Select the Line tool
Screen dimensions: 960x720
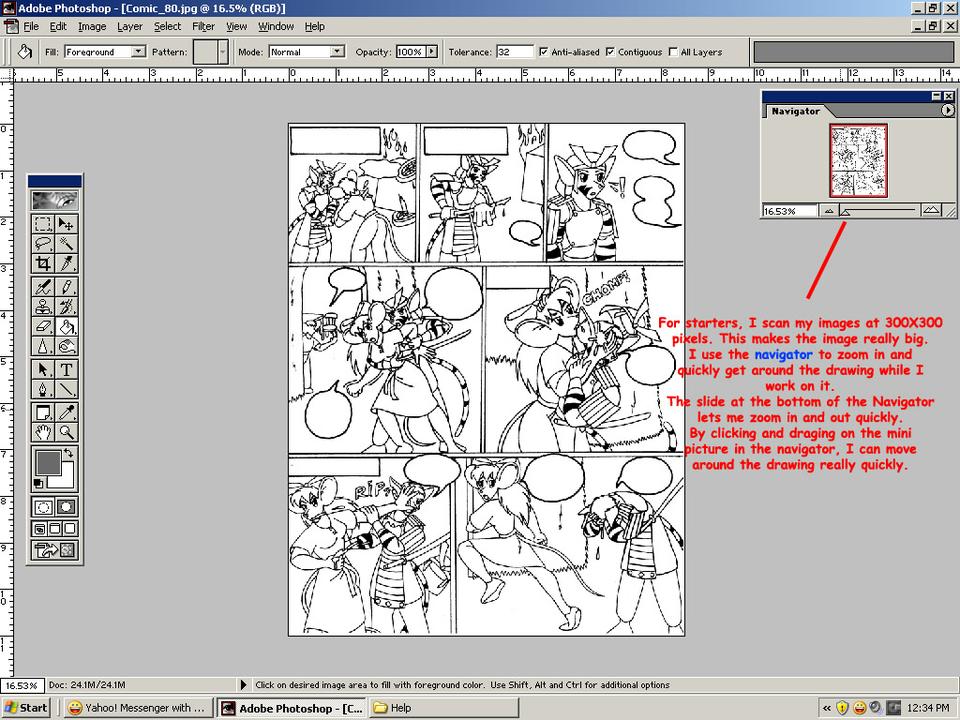click(66, 389)
